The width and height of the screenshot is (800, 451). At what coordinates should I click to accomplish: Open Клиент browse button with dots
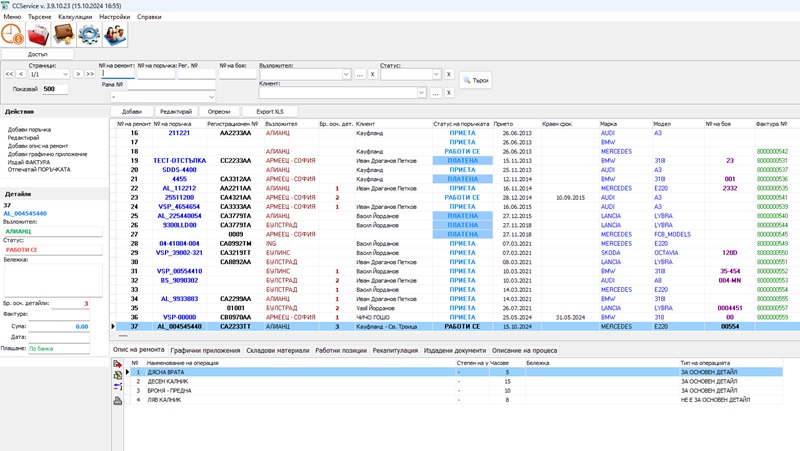pyautogui.click(x=435, y=93)
